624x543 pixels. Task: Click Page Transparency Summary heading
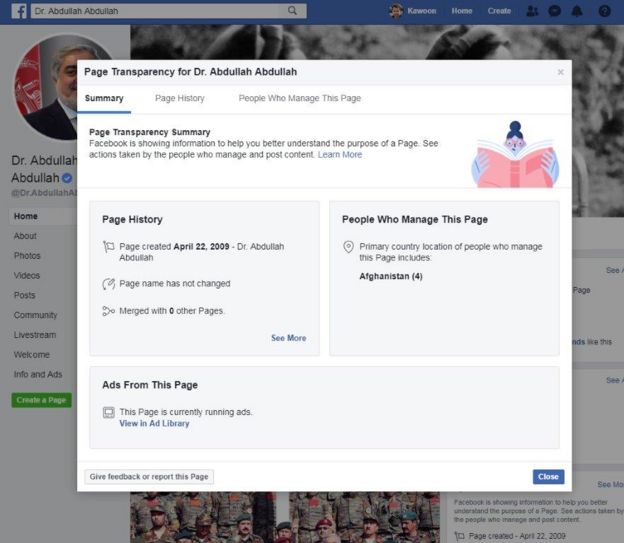click(x=150, y=132)
